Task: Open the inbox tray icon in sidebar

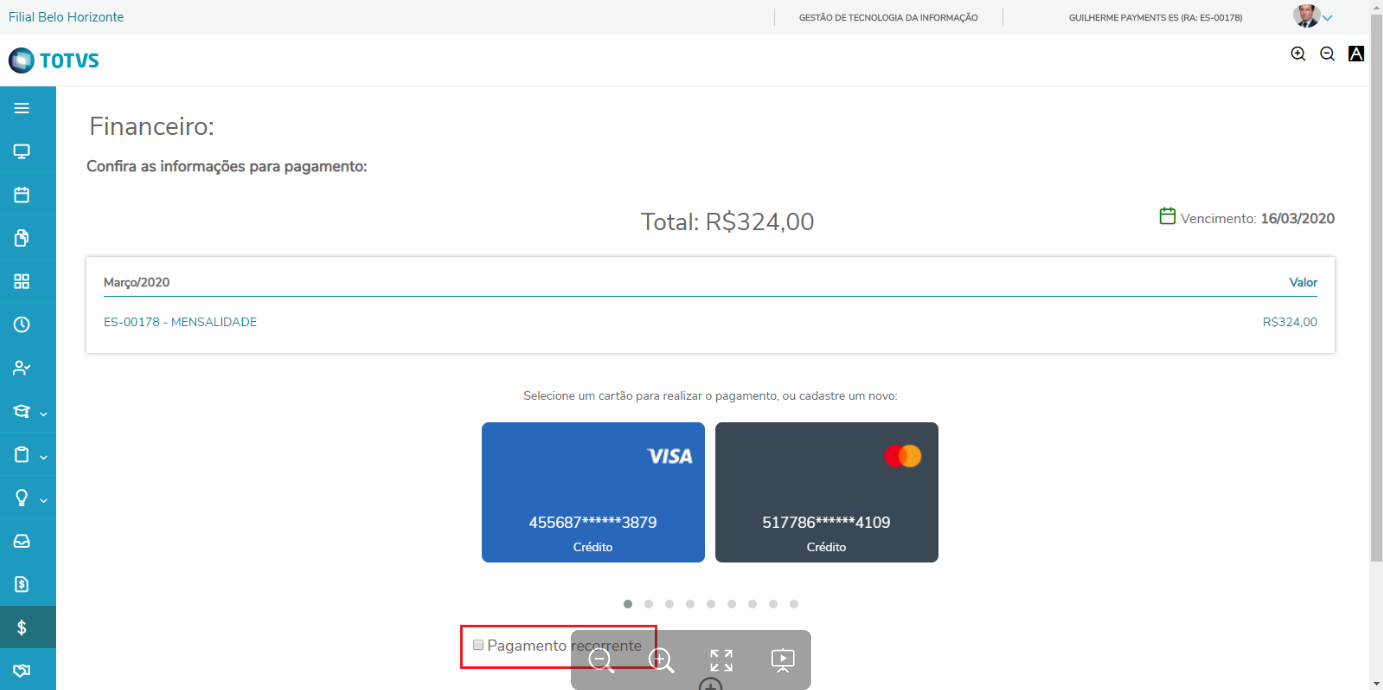Action: pos(21,541)
